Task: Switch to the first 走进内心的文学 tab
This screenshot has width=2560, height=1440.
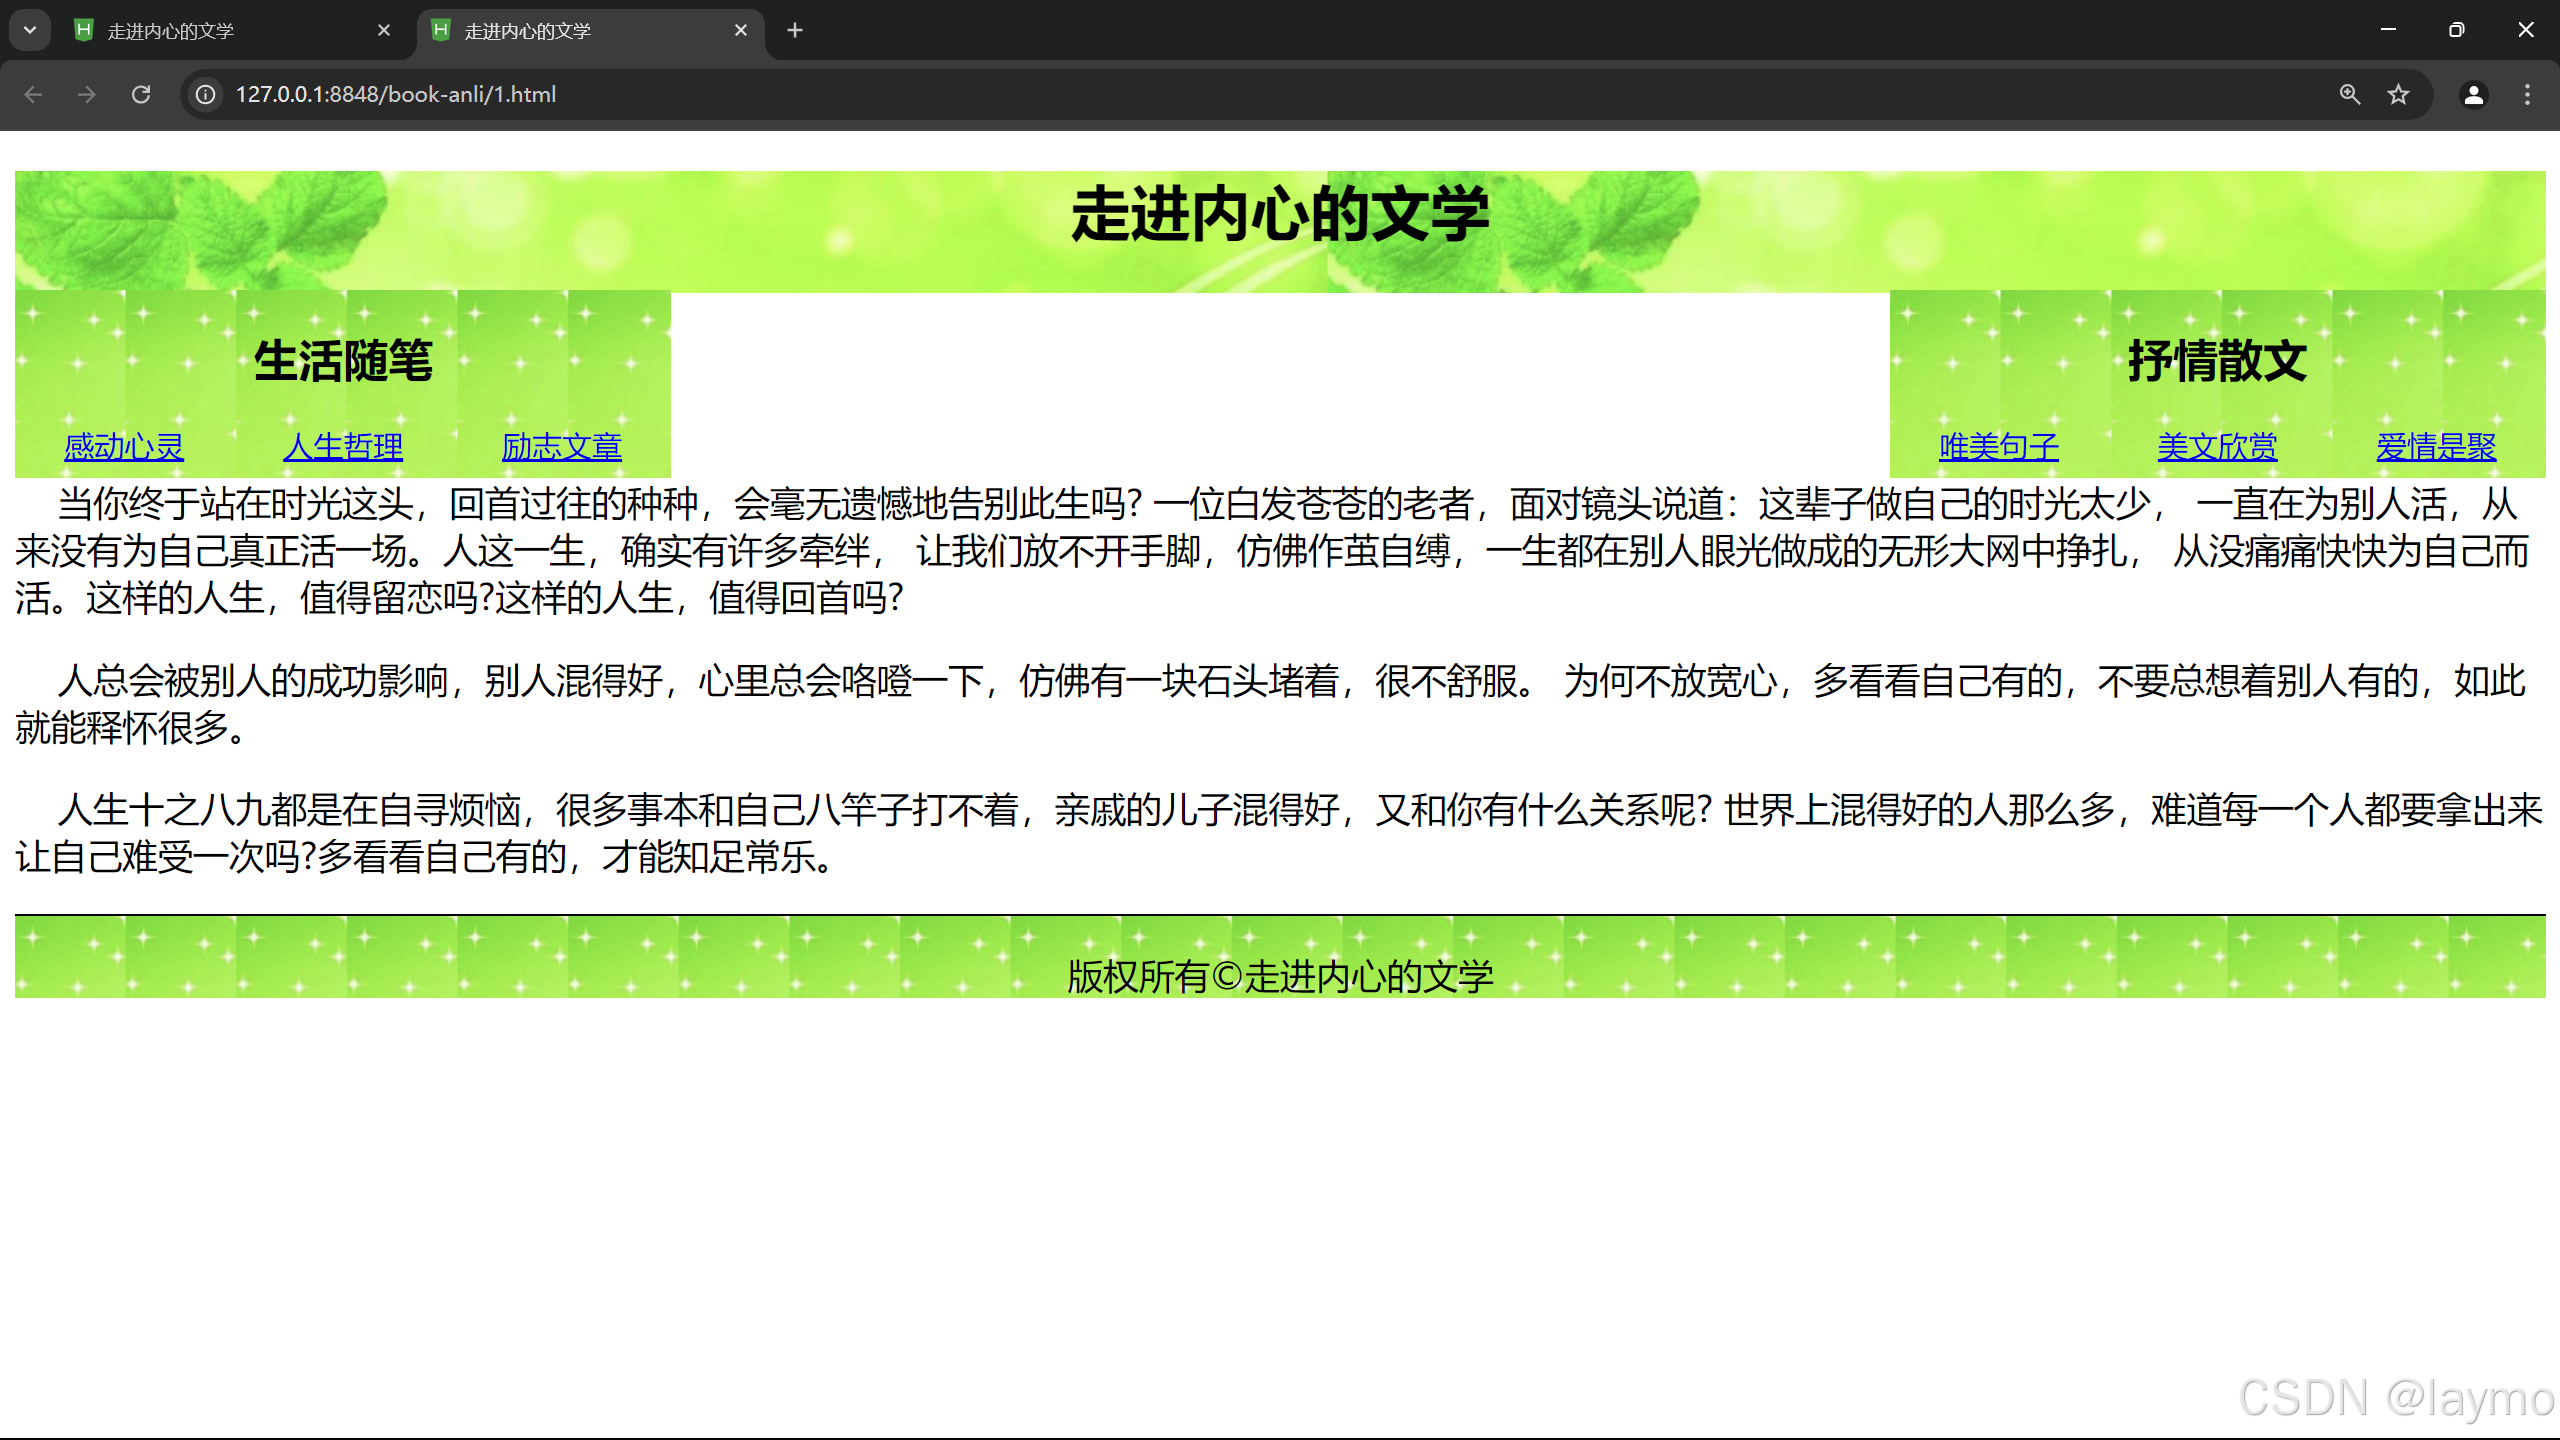Action: pyautogui.click(x=220, y=31)
